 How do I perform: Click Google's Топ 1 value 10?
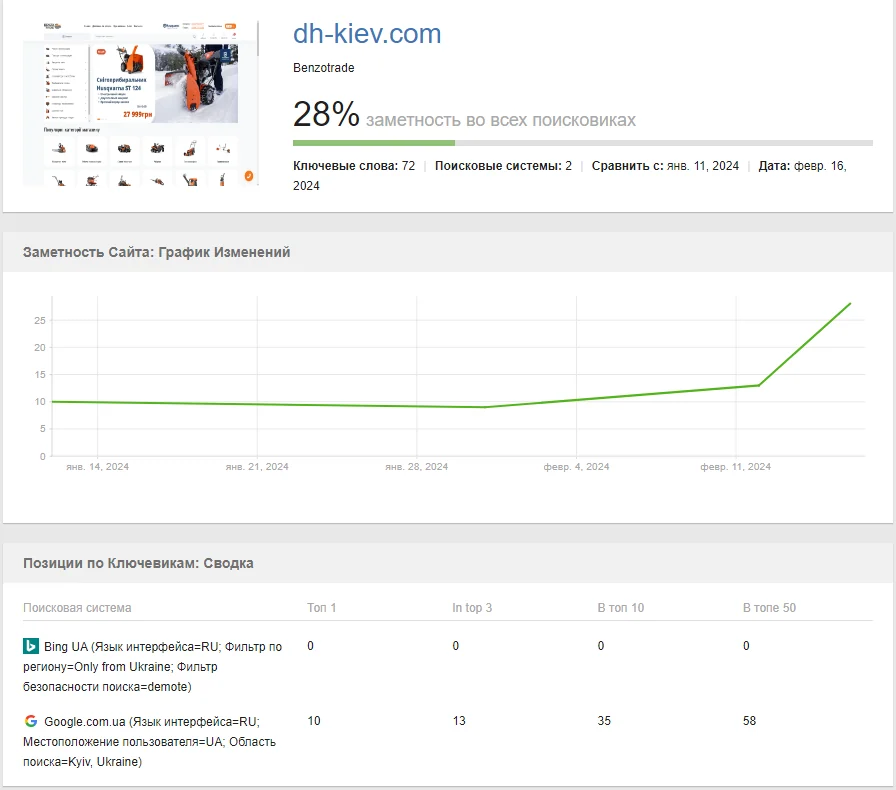tap(314, 721)
